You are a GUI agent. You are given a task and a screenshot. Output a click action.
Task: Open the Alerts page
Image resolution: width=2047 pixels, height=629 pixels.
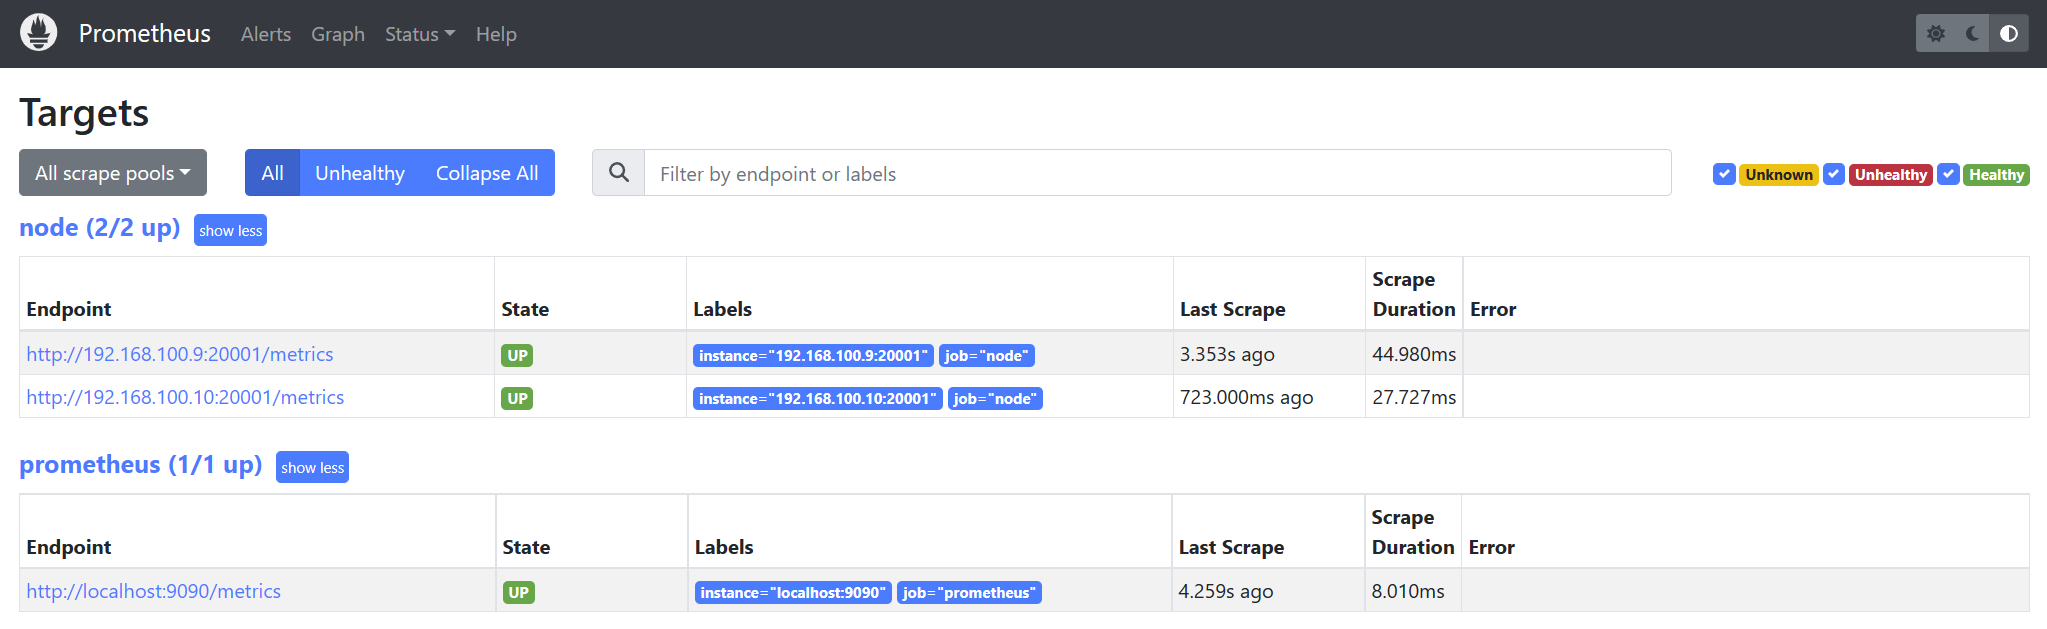pos(266,34)
